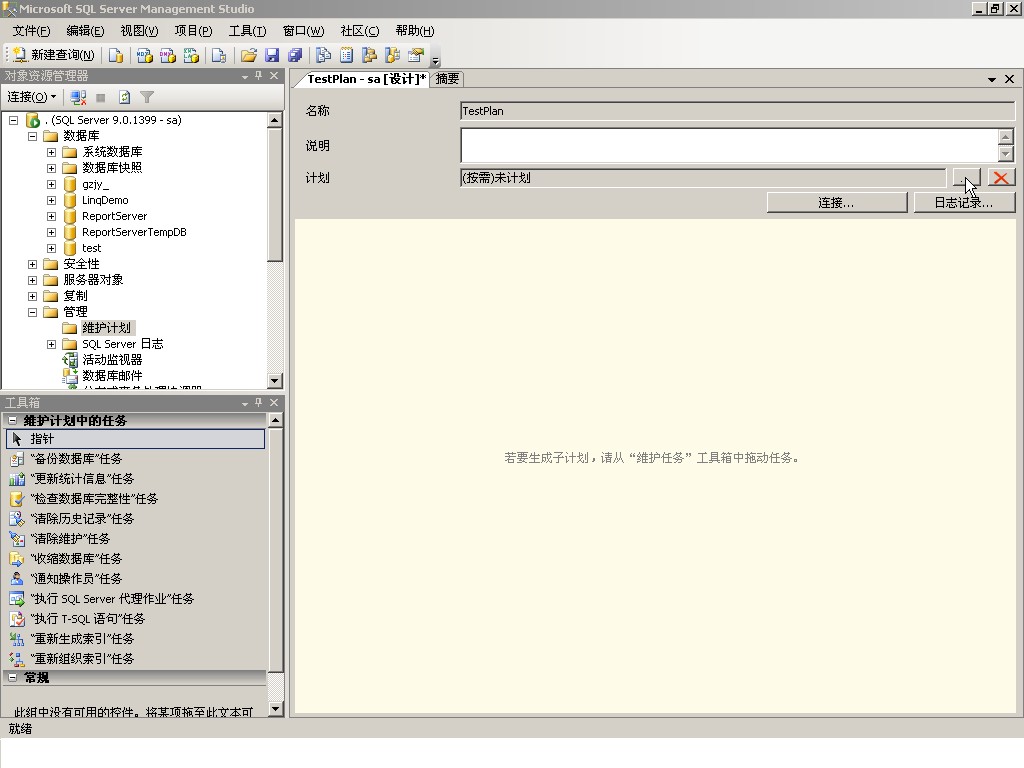
Task: Expand the 安全性 tree node
Action: [31, 263]
